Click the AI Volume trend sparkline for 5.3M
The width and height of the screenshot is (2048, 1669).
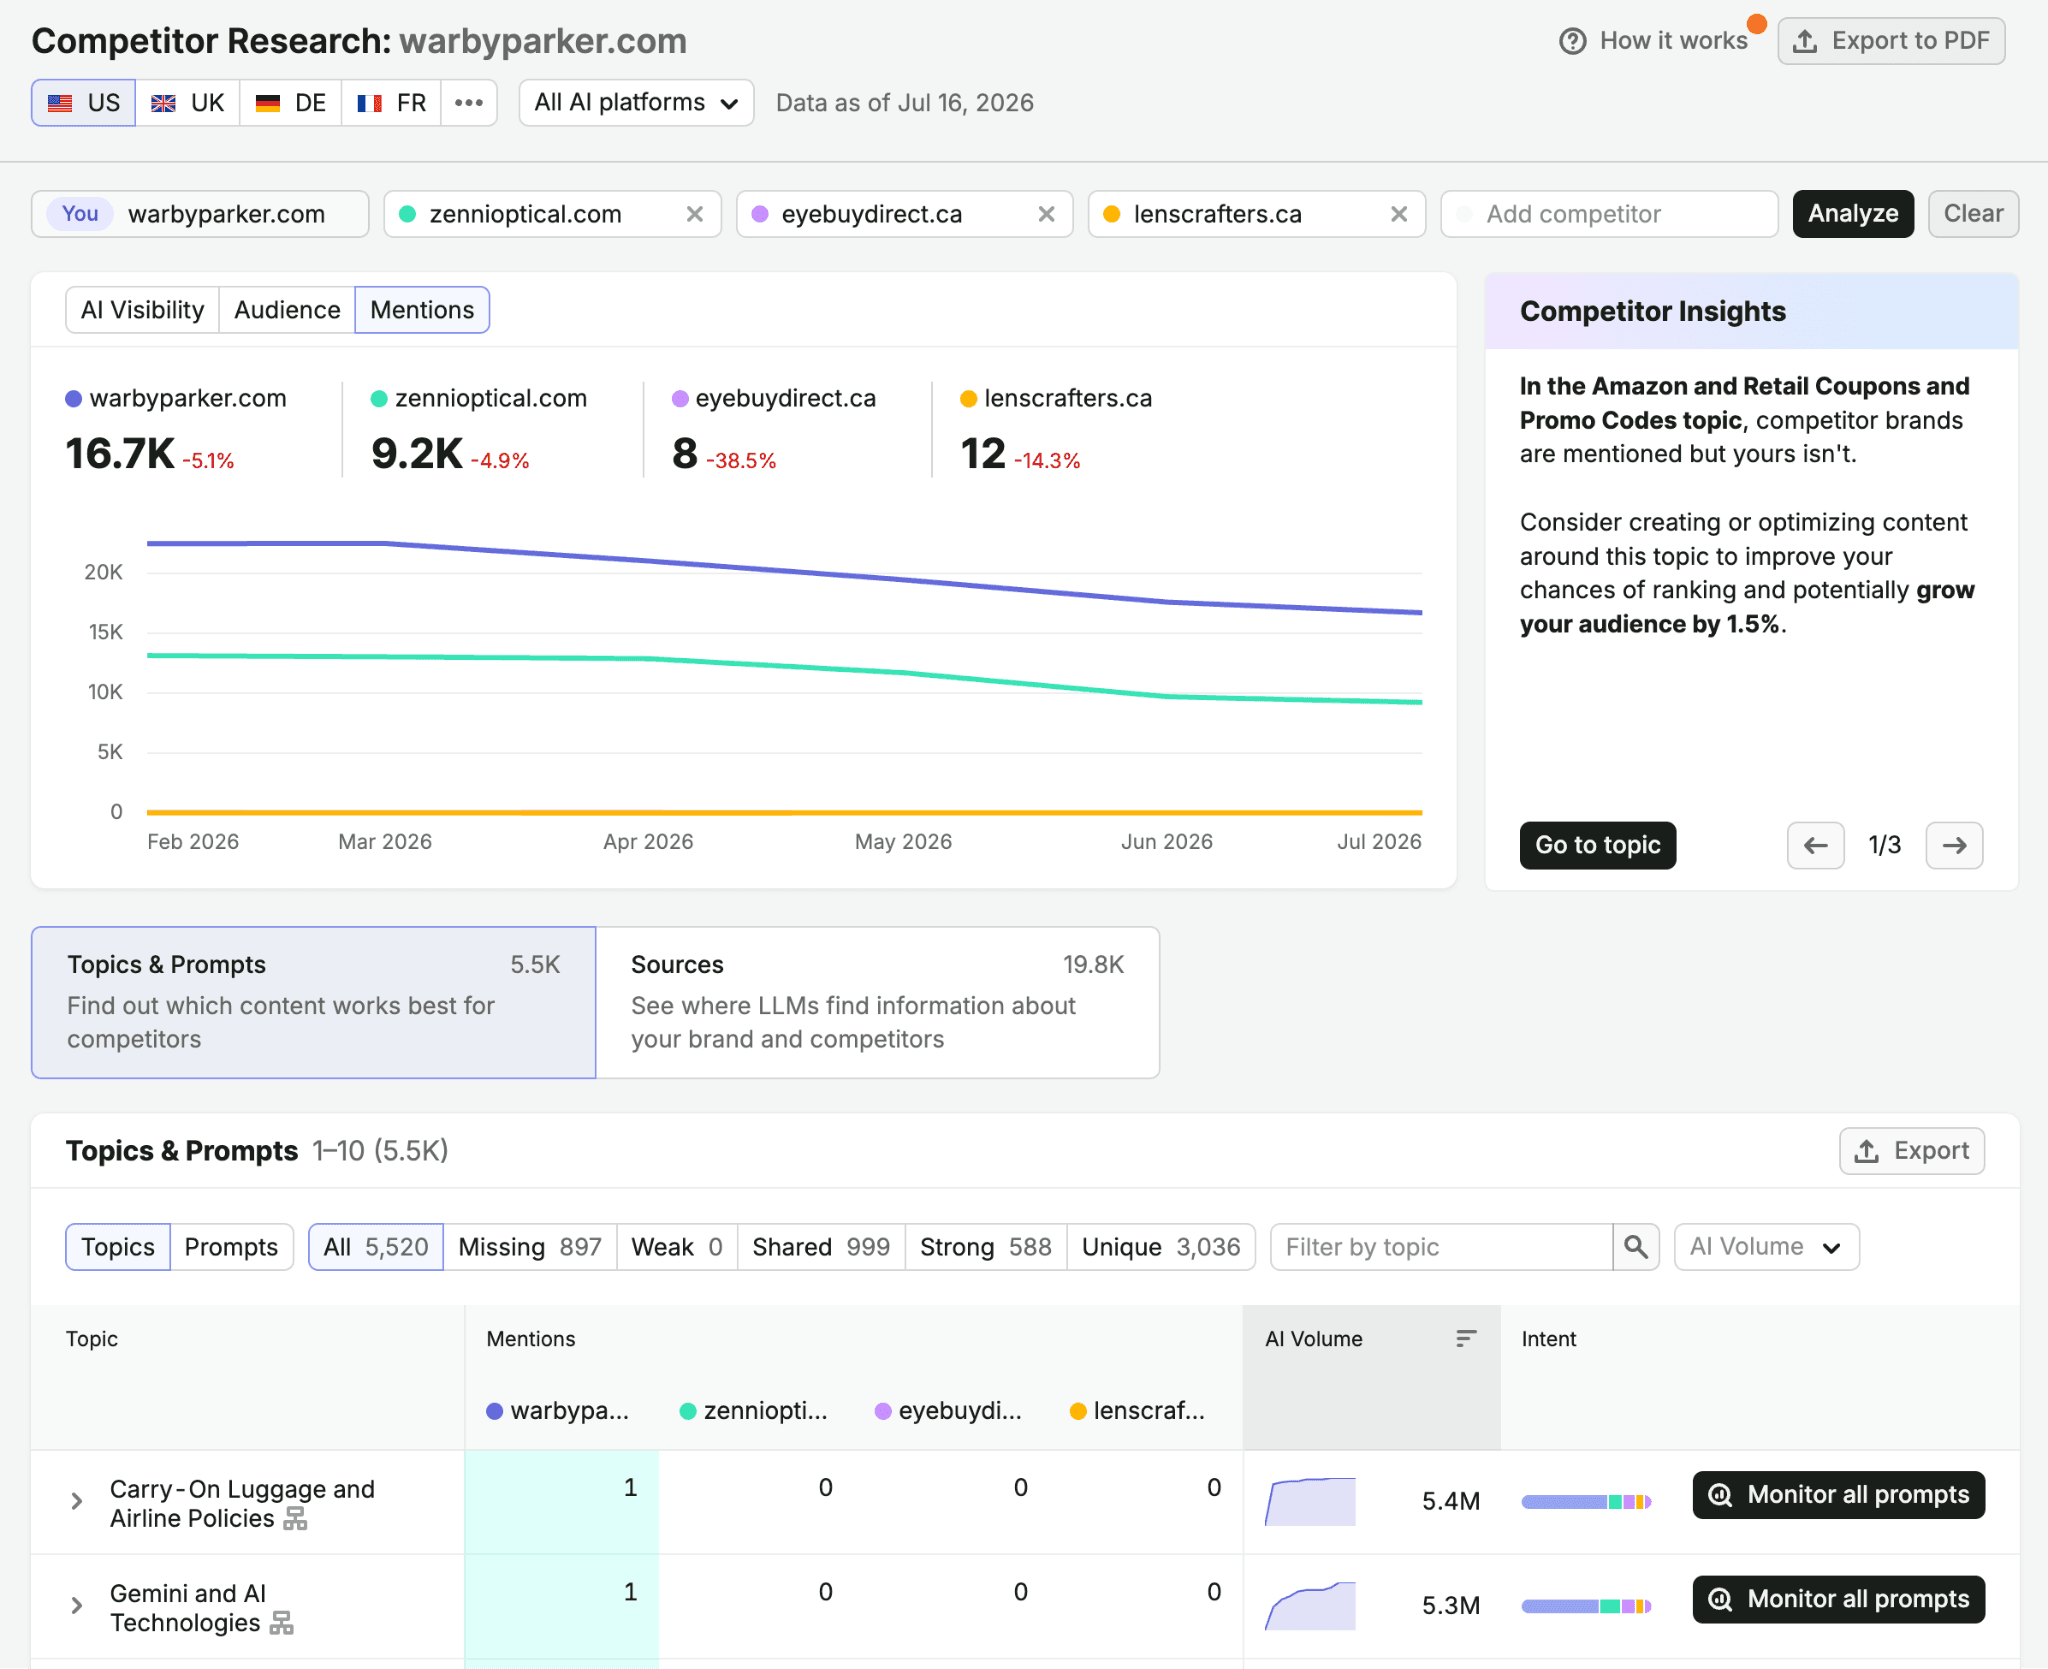coord(1310,1605)
